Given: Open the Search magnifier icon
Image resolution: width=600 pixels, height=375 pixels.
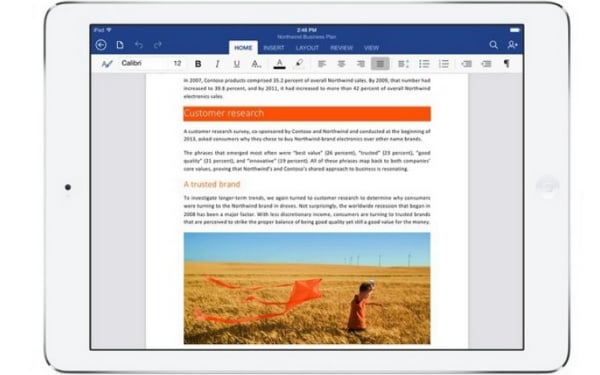Looking at the screenshot, I should pos(494,45).
